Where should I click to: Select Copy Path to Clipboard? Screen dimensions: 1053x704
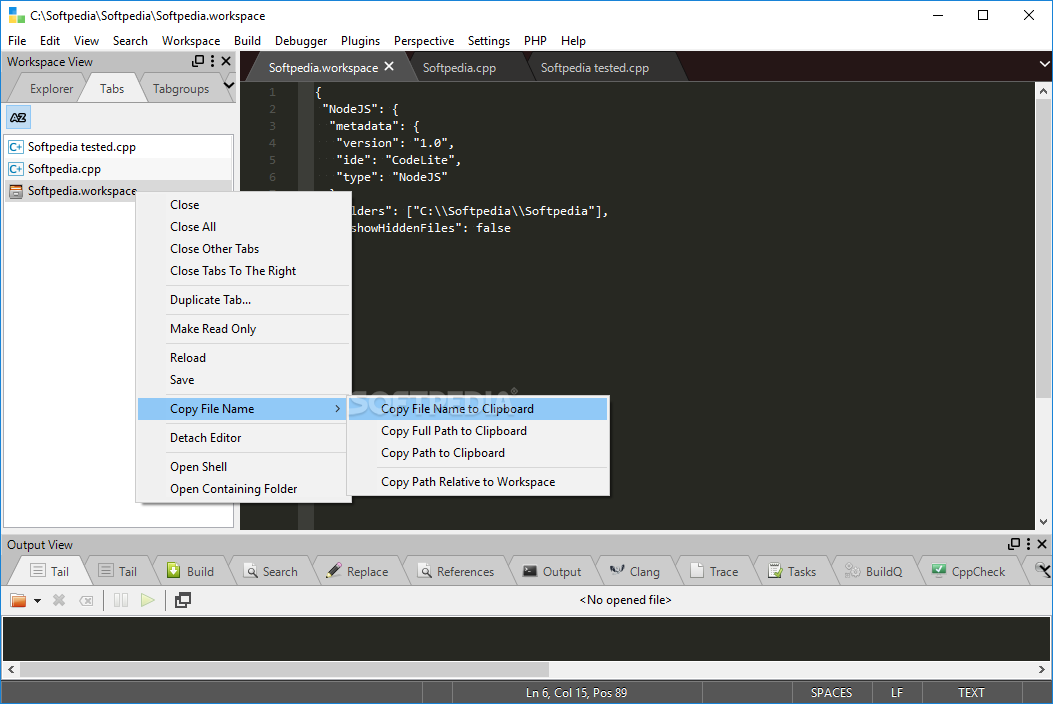pos(478,453)
